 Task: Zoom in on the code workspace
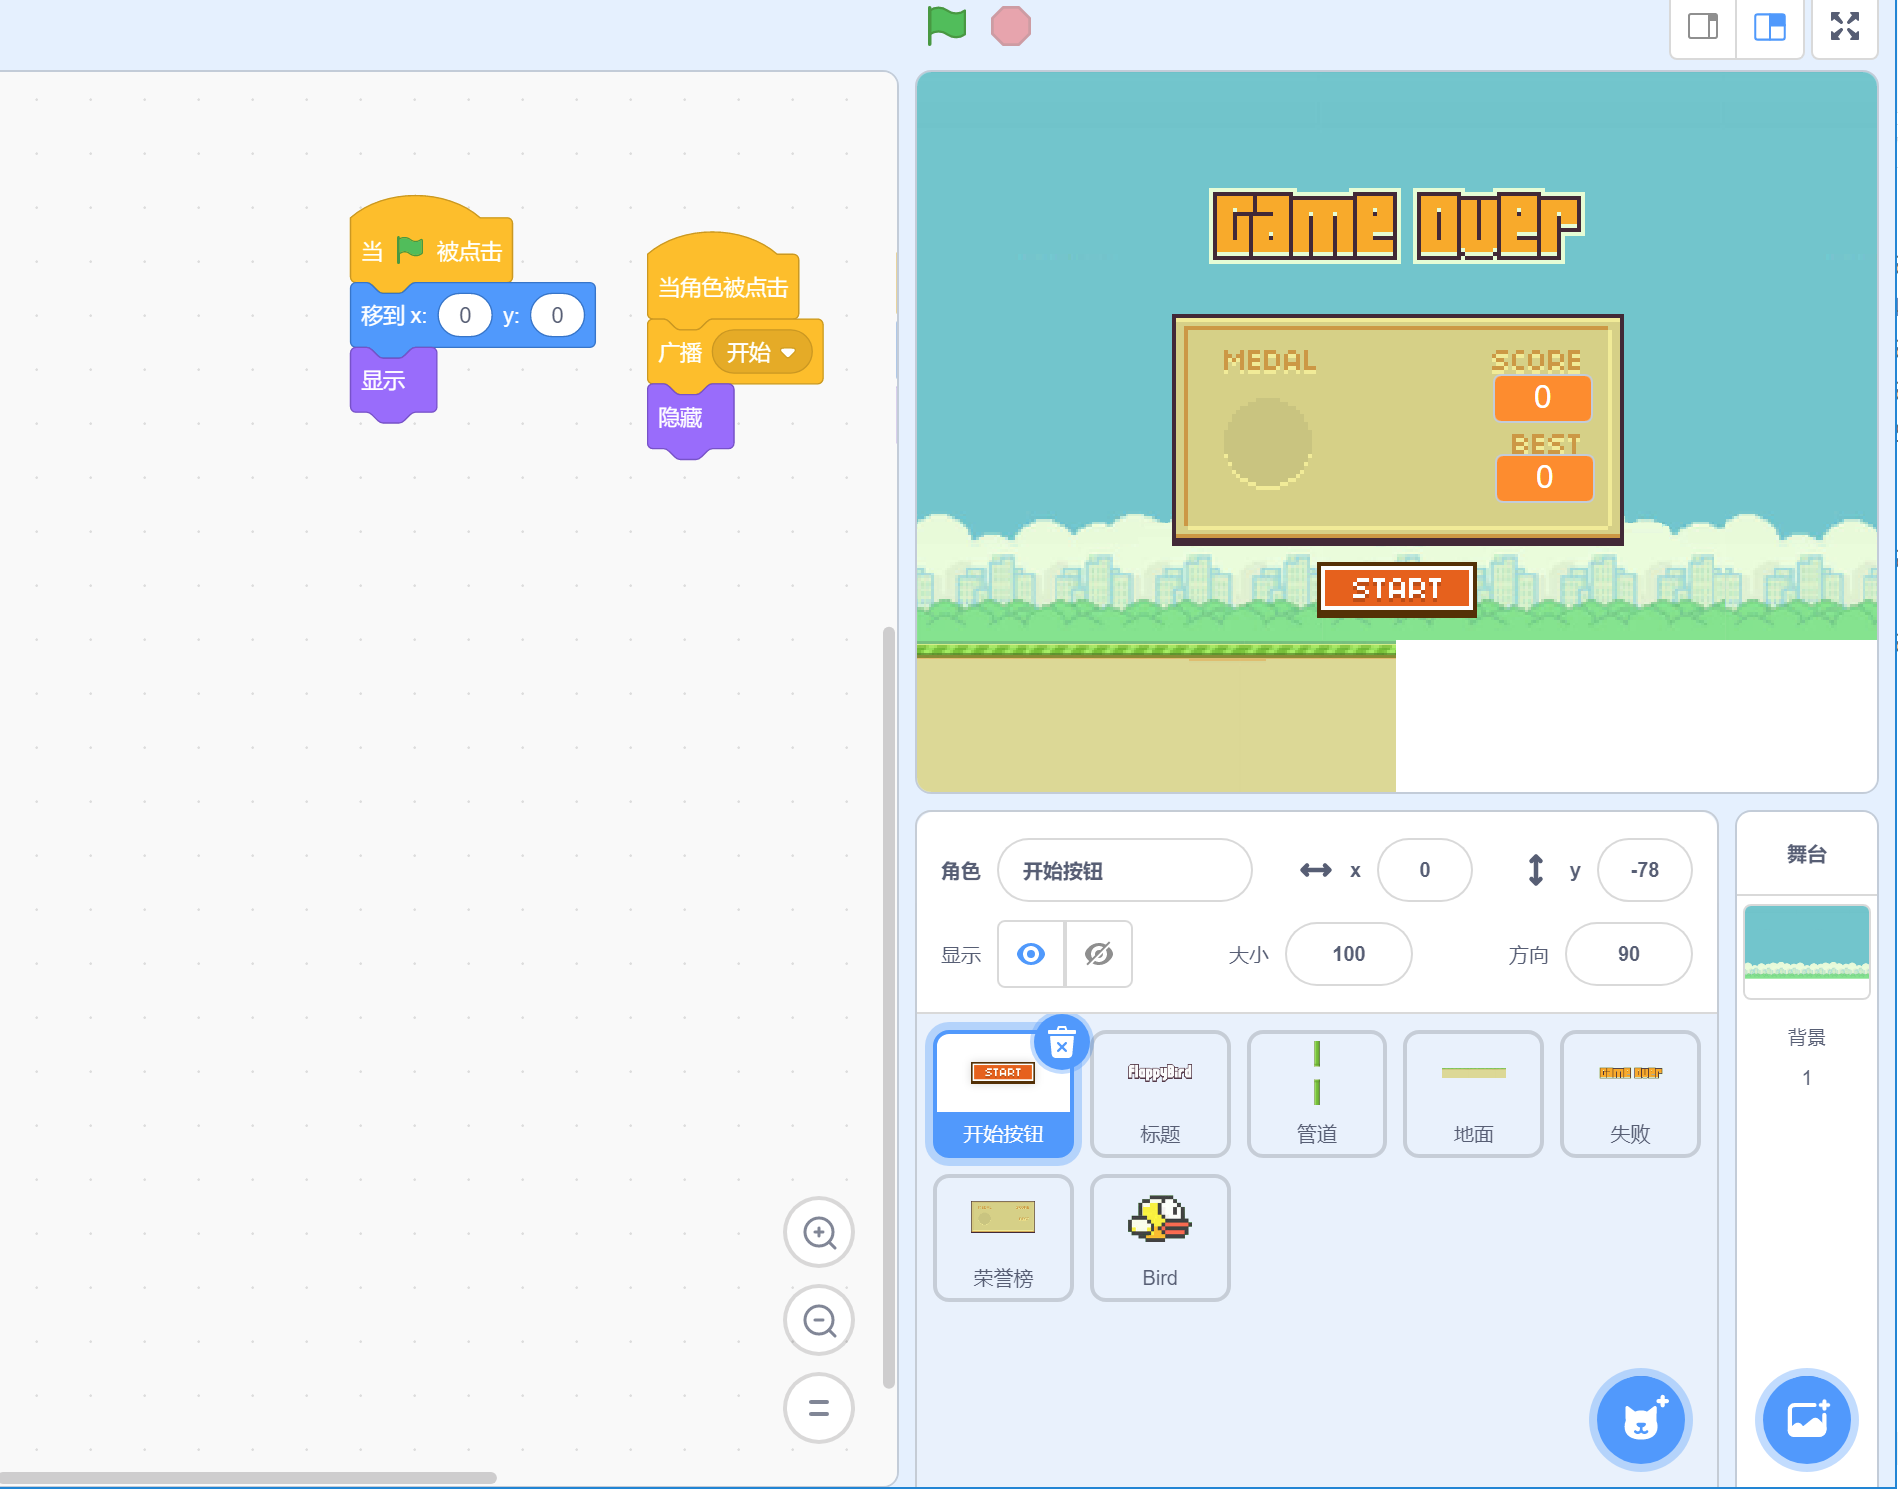pyautogui.click(x=819, y=1232)
